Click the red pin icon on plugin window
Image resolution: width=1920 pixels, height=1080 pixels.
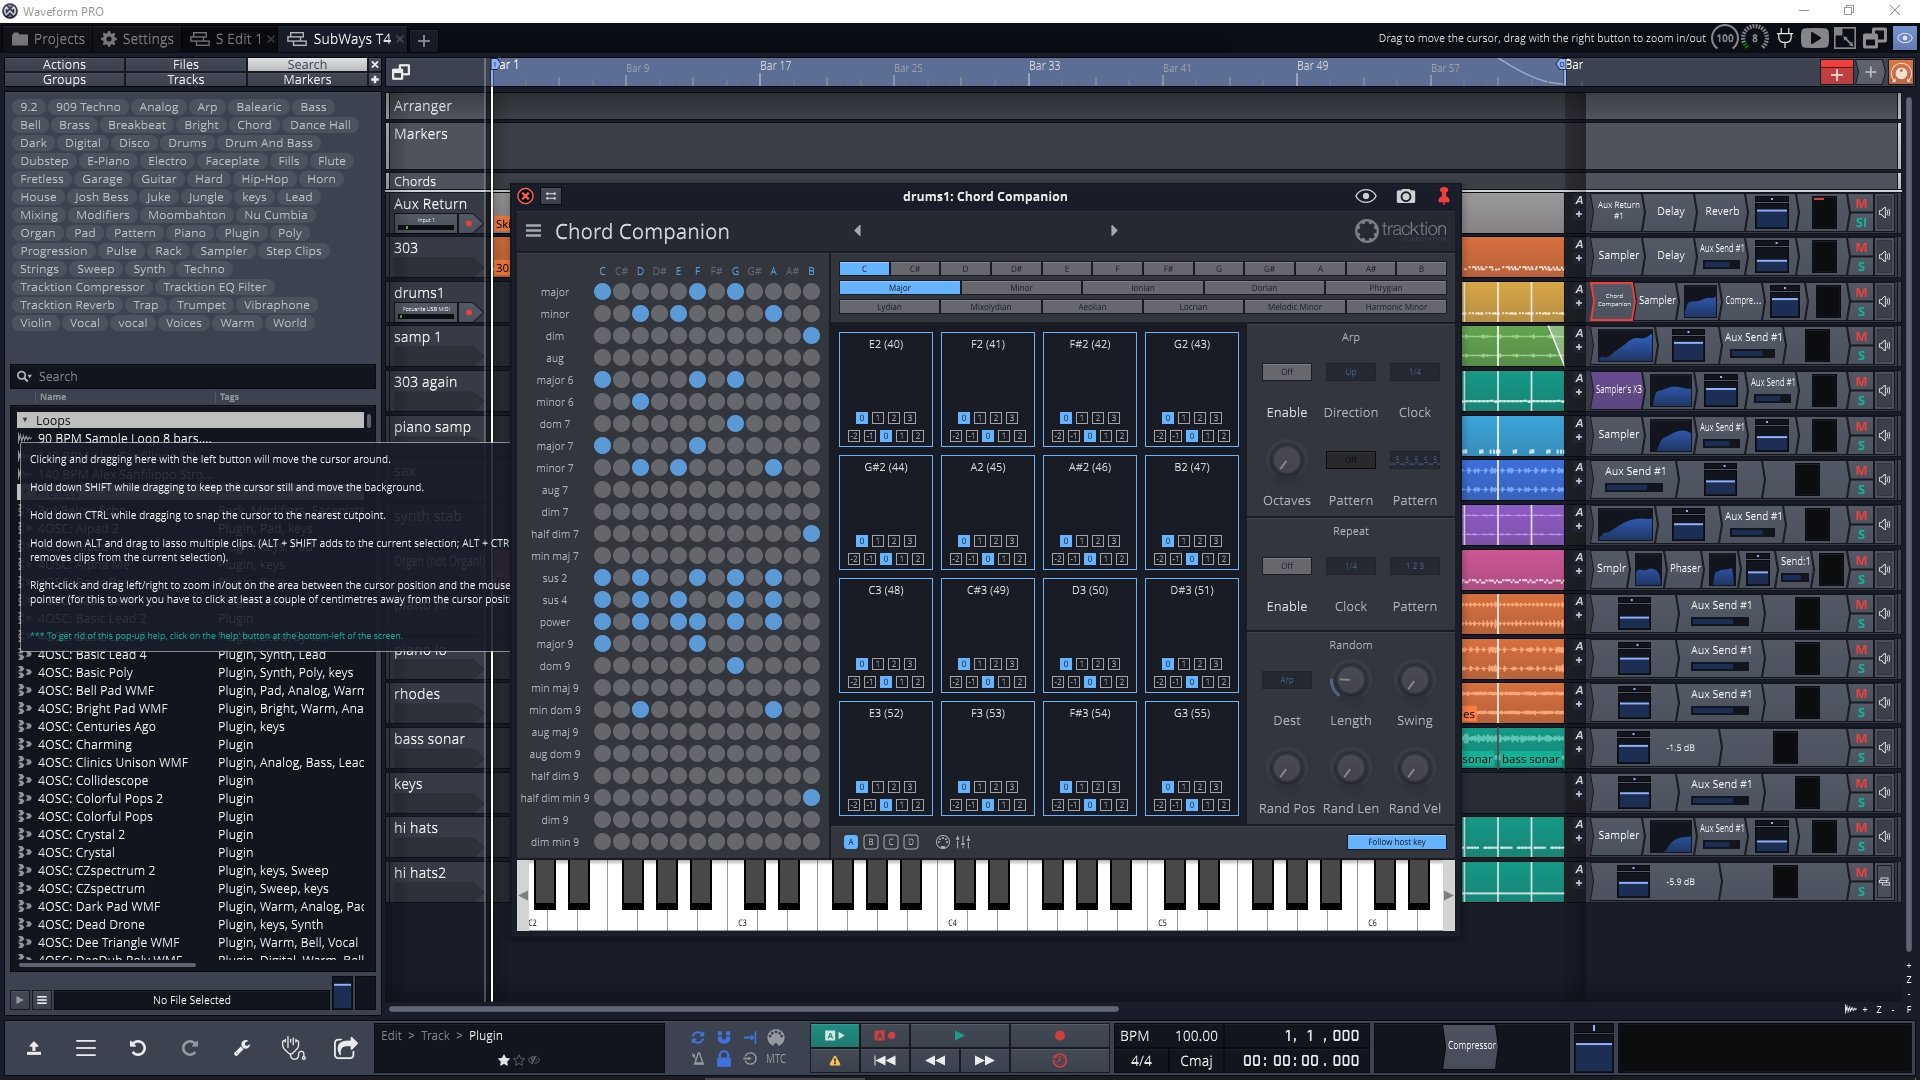click(x=1443, y=196)
